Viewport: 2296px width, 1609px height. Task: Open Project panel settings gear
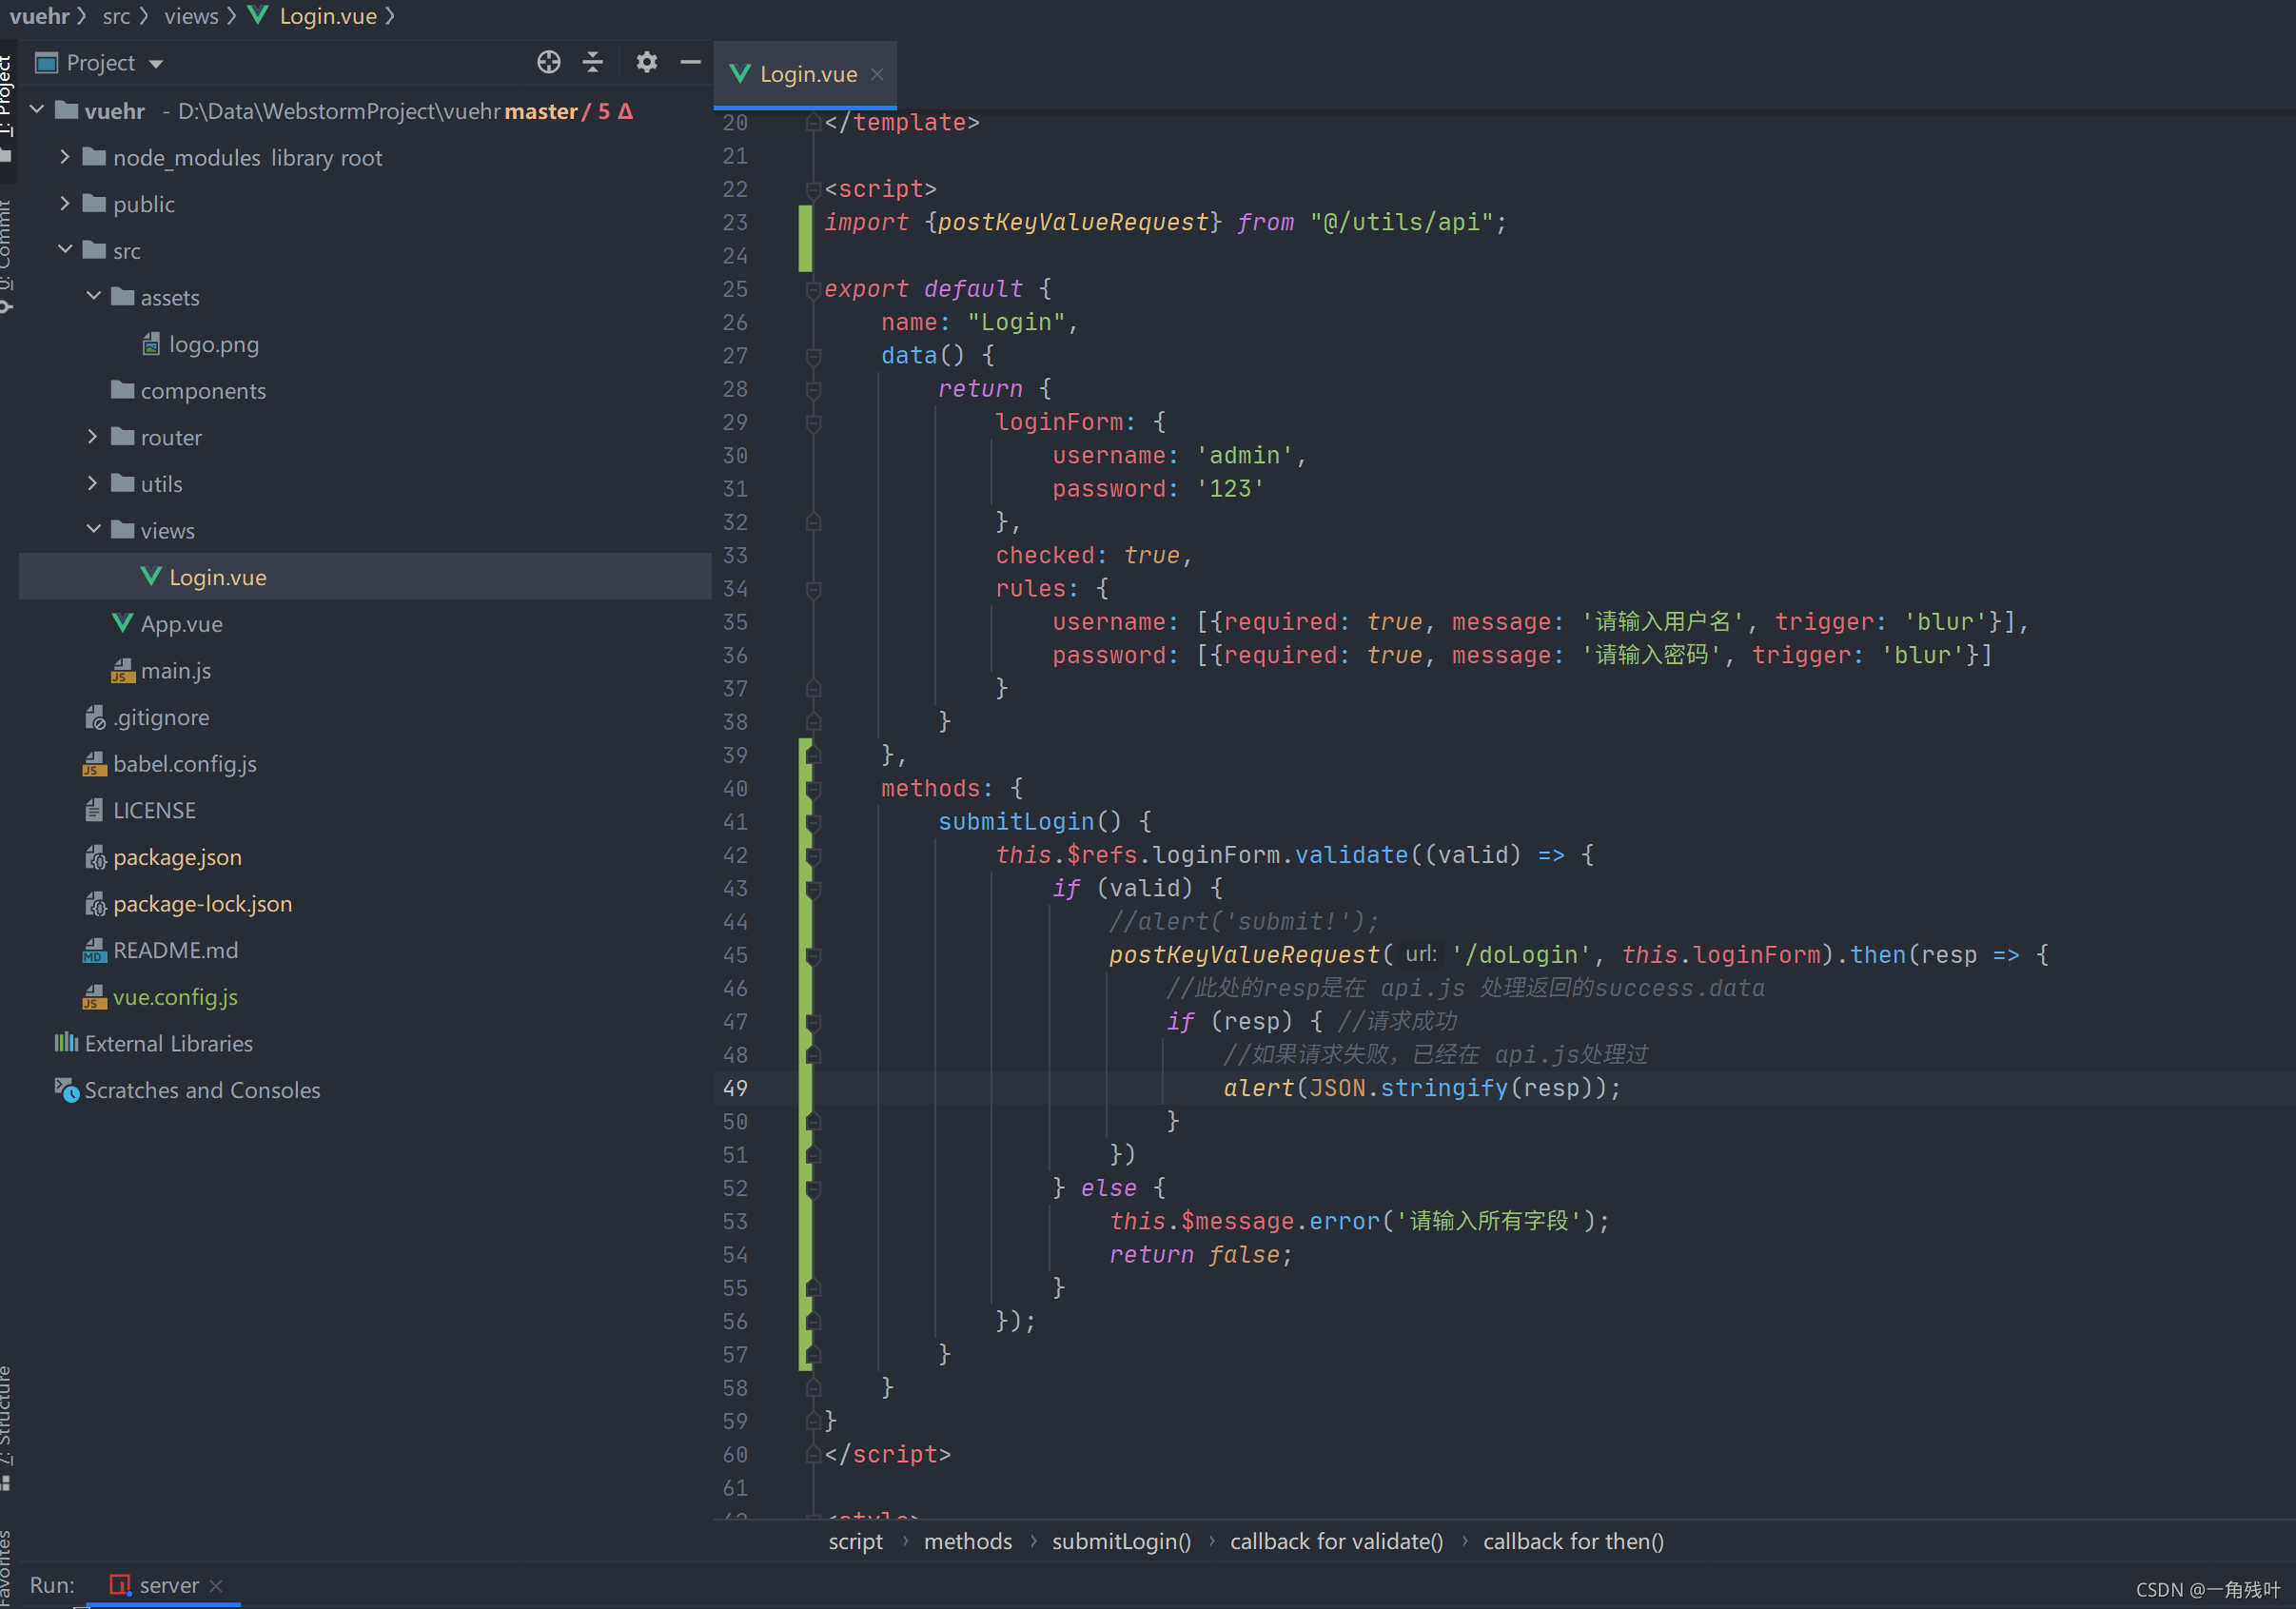646,62
